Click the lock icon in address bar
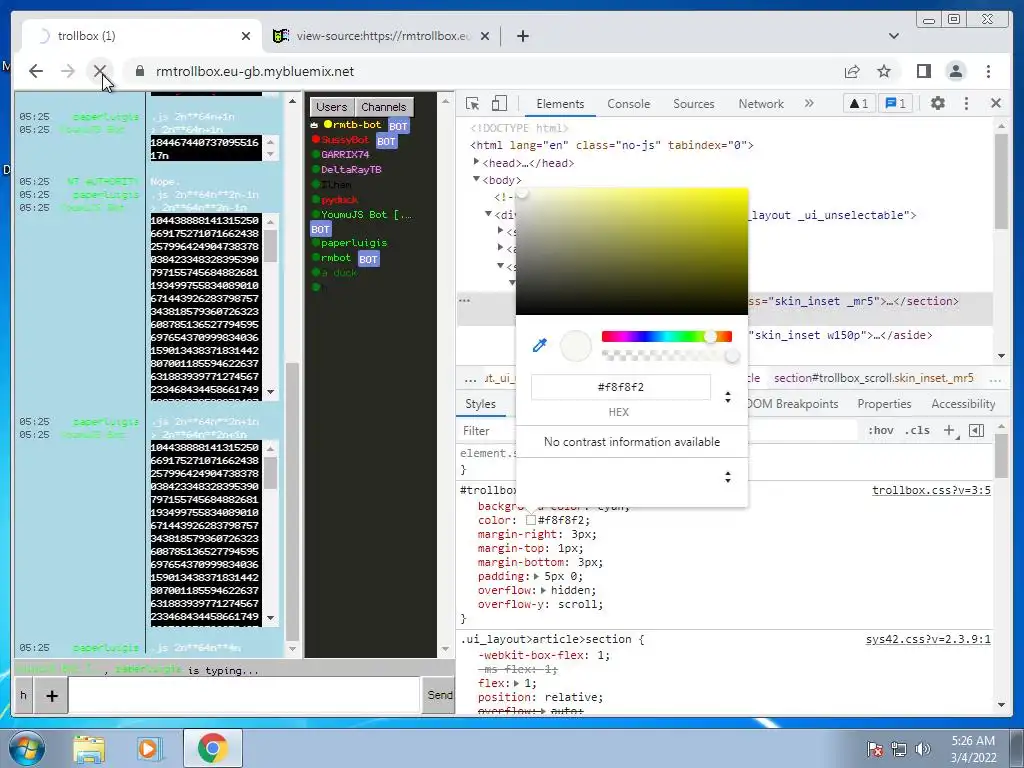The image size is (1024, 768). coord(140,71)
